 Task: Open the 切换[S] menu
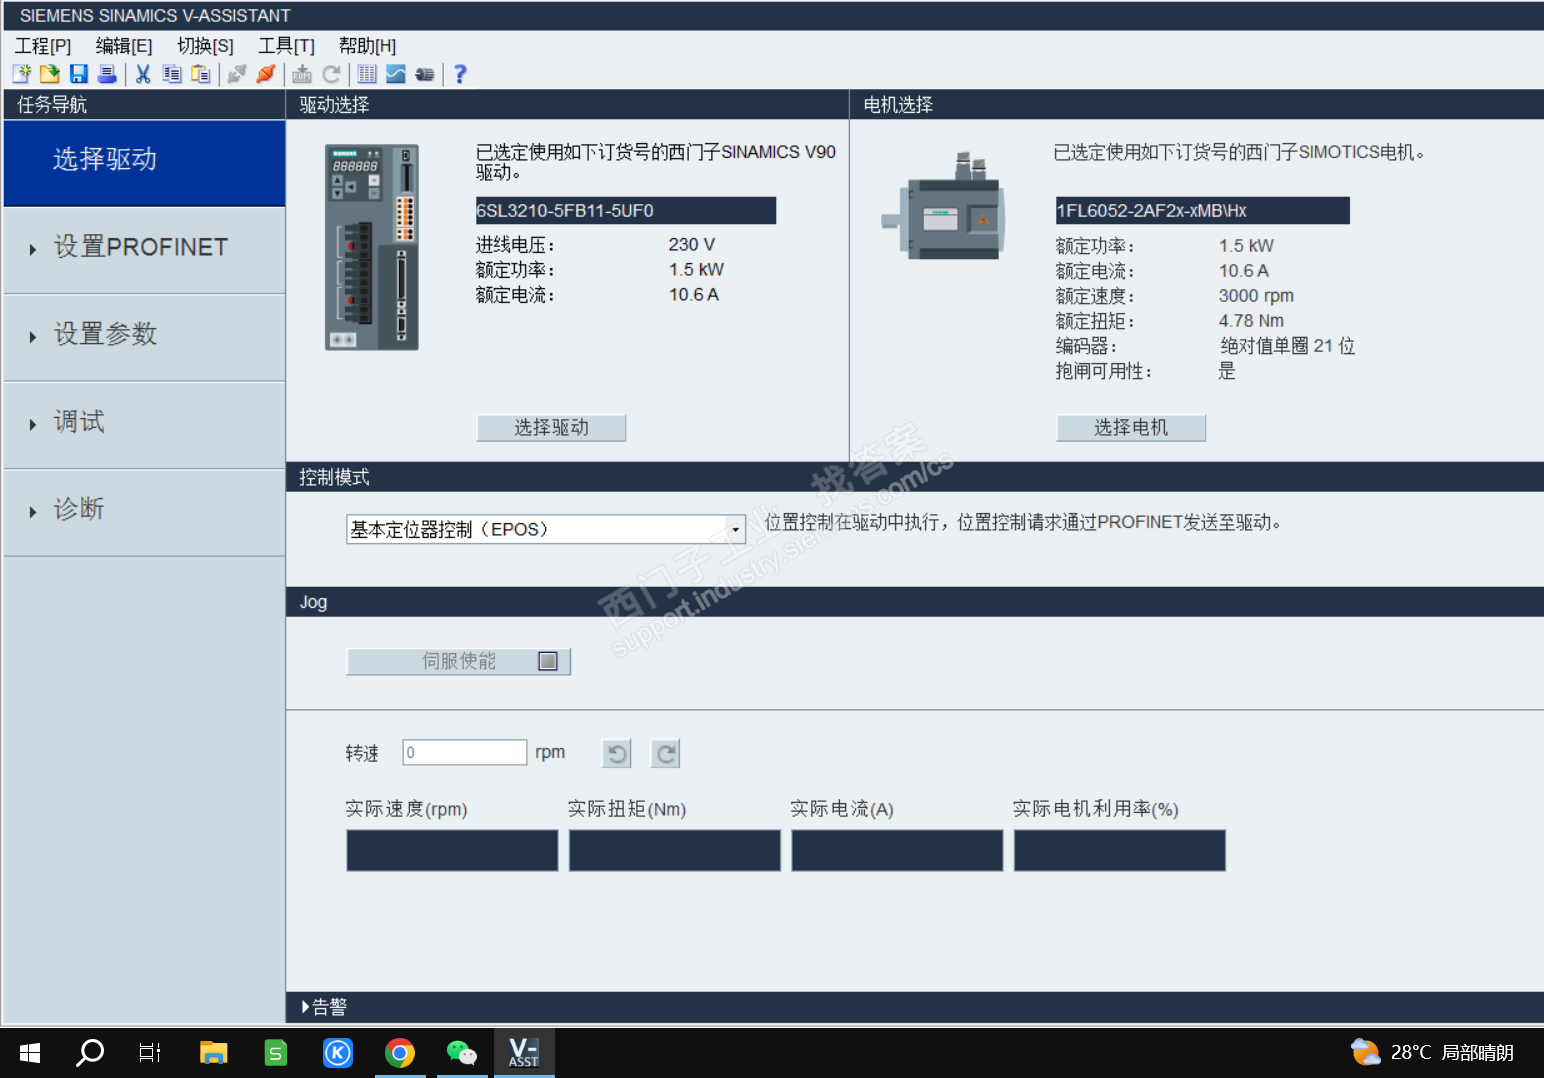[x=205, y=46]
